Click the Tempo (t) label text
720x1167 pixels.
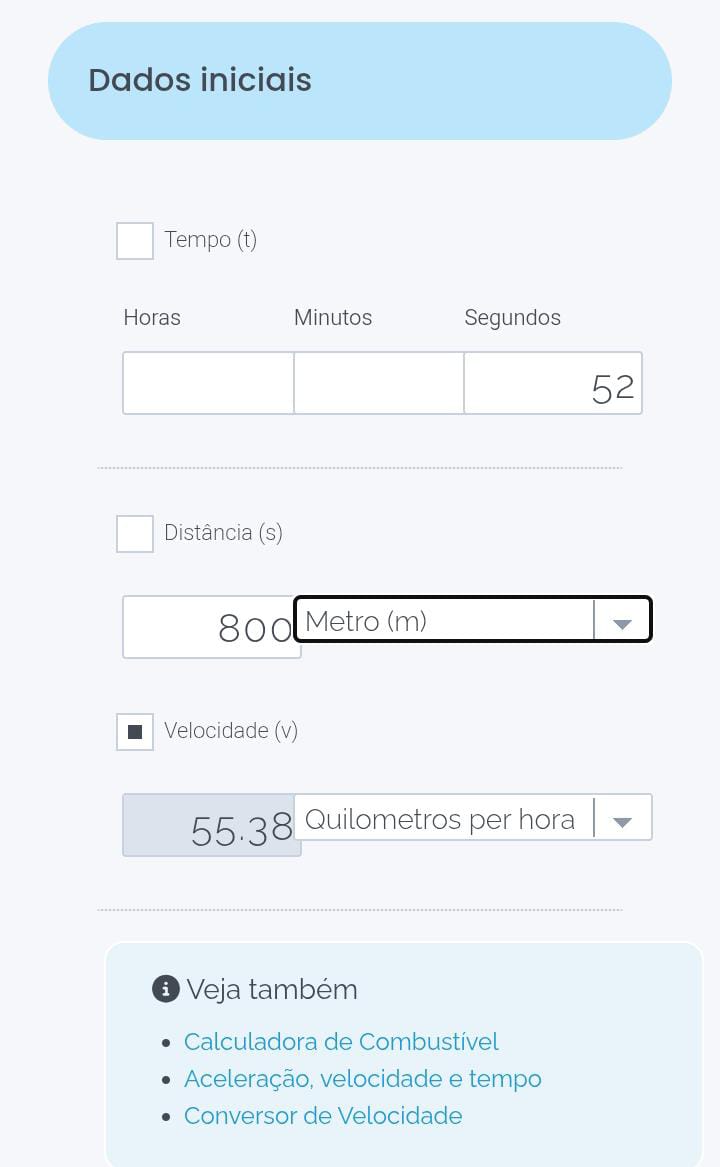210,240
